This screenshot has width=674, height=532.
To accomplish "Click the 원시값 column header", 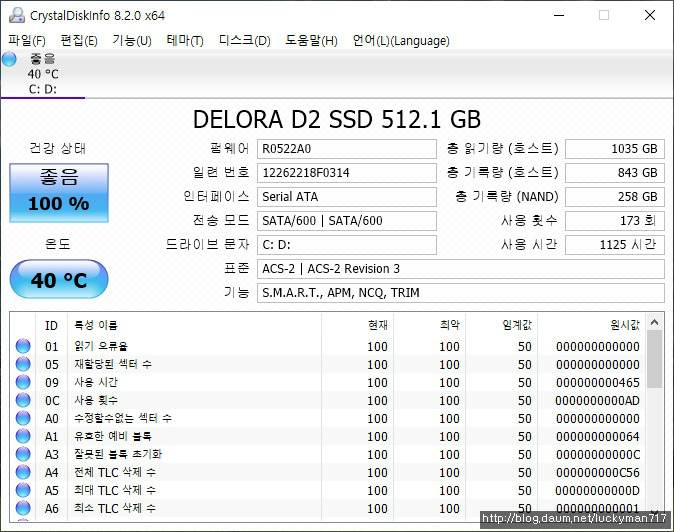I will point(591,325).
